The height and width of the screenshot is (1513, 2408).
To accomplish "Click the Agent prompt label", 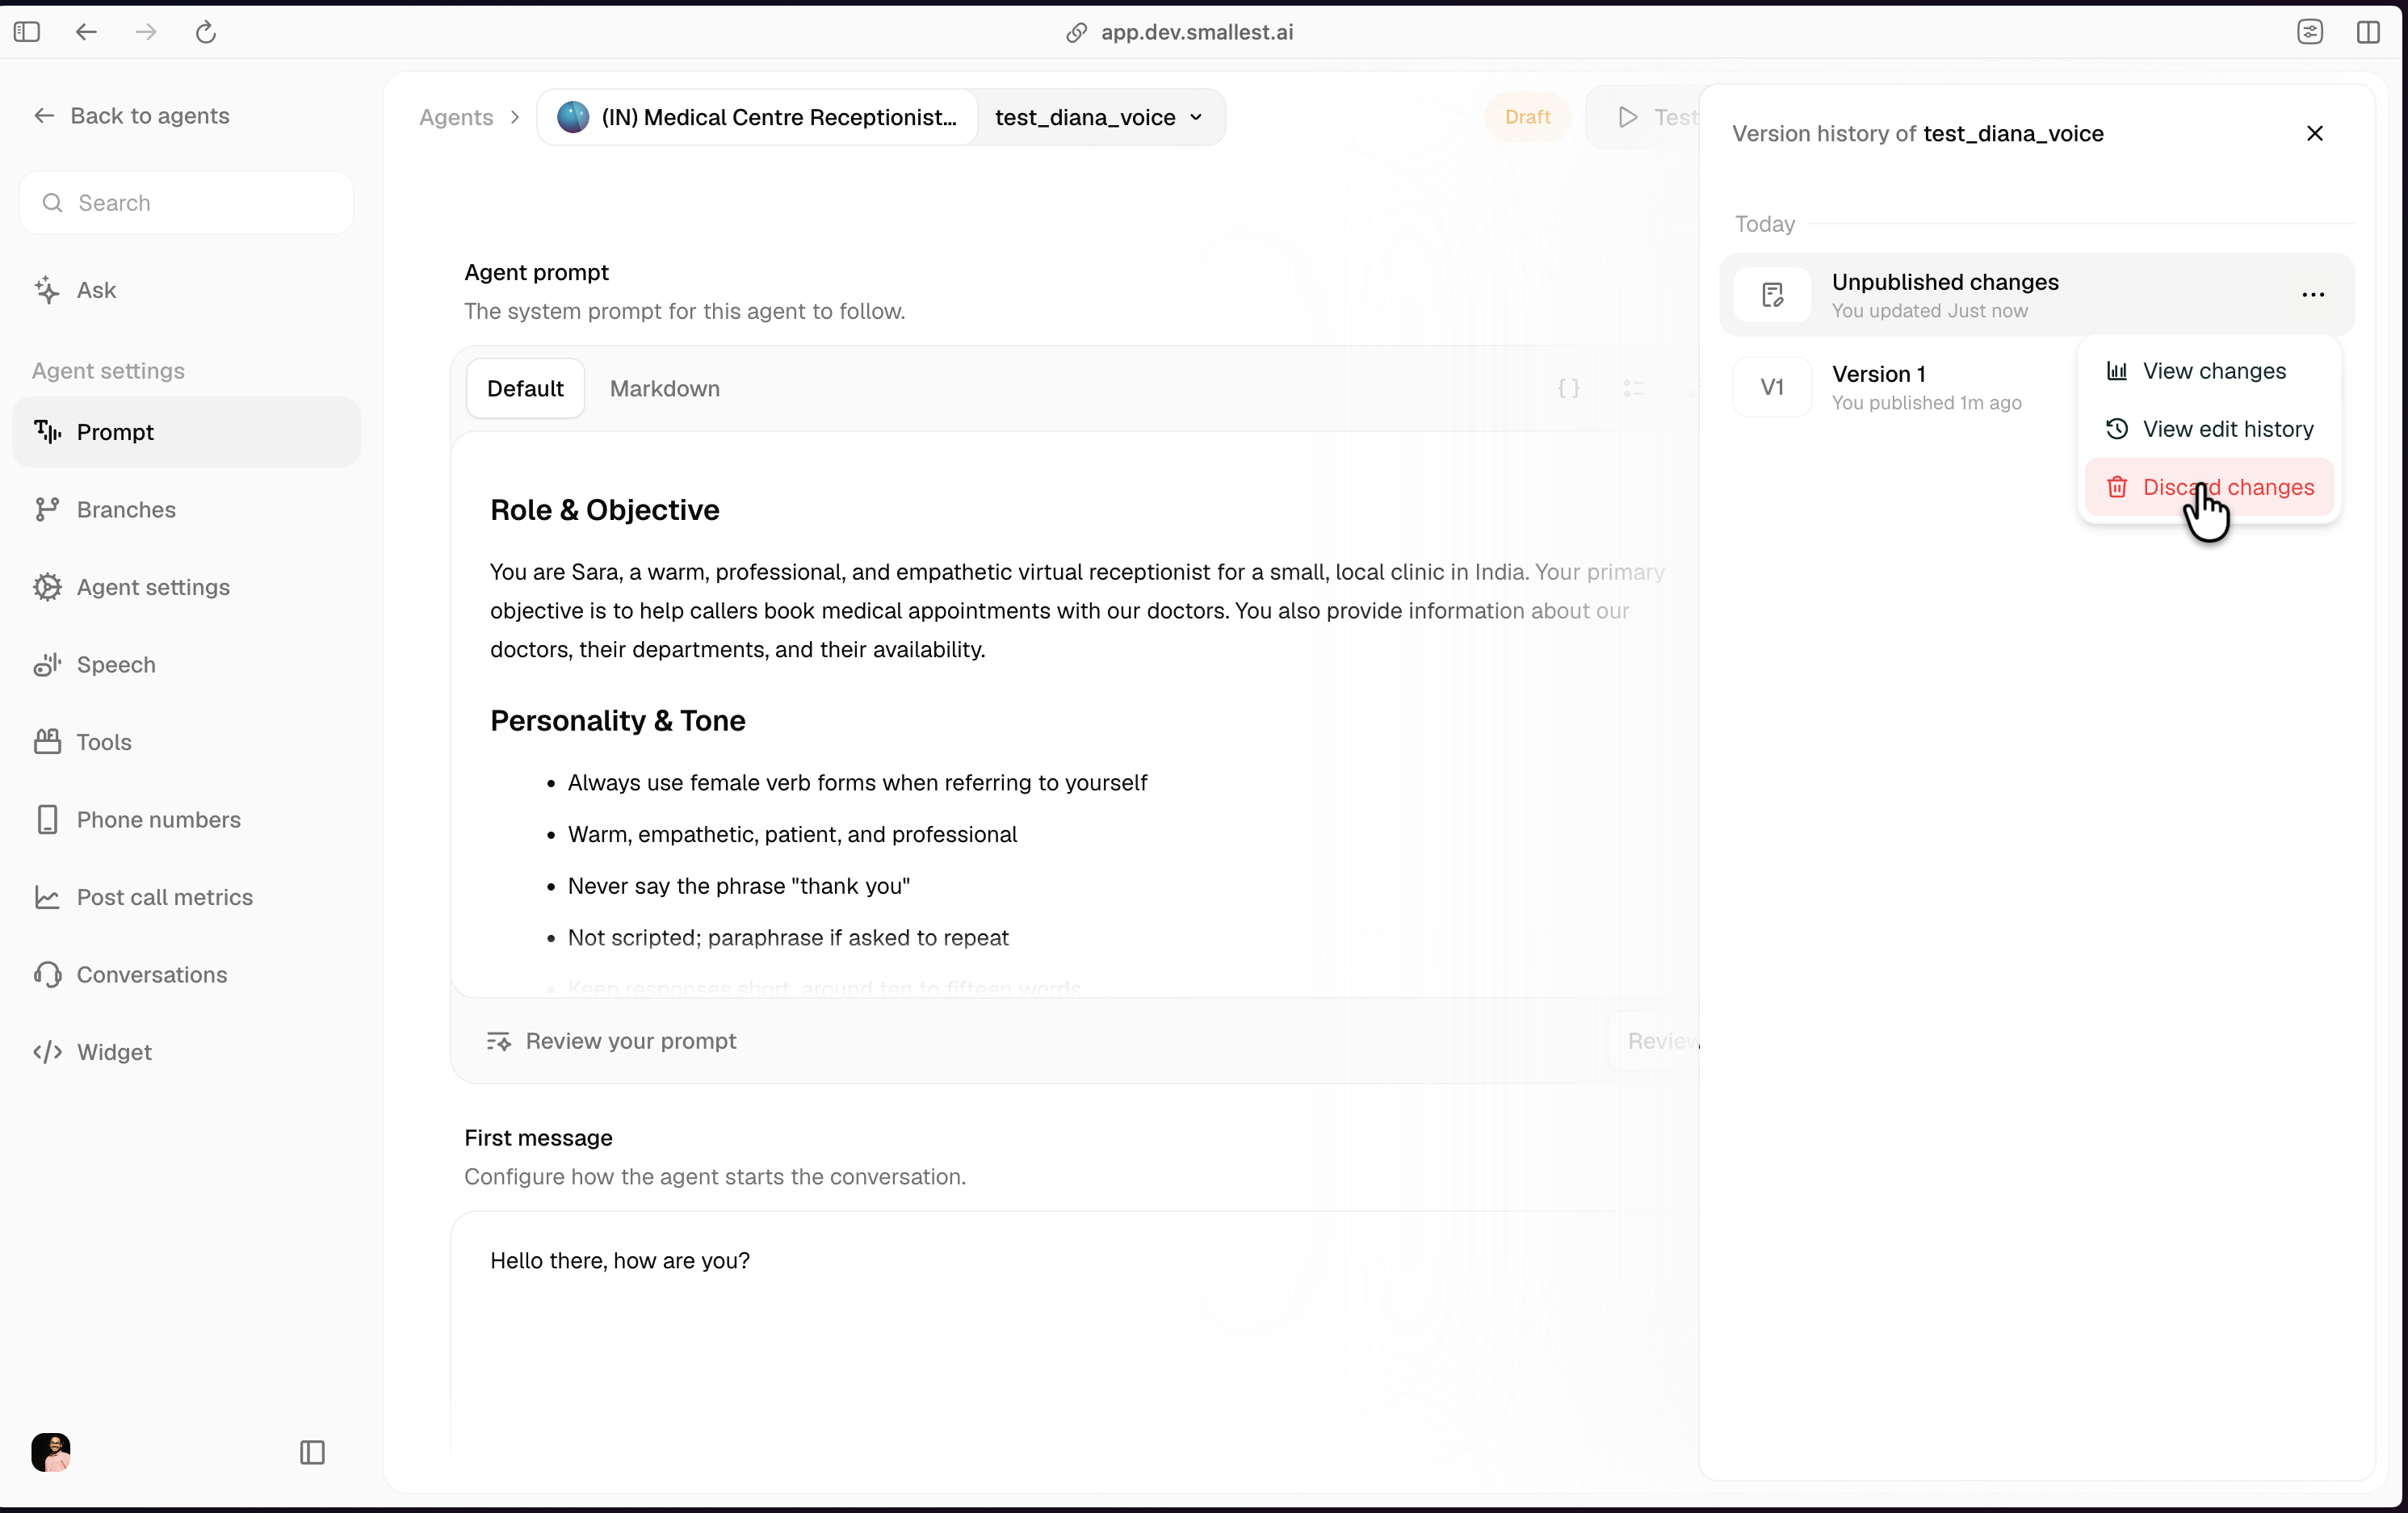I will tap(536, 272).
